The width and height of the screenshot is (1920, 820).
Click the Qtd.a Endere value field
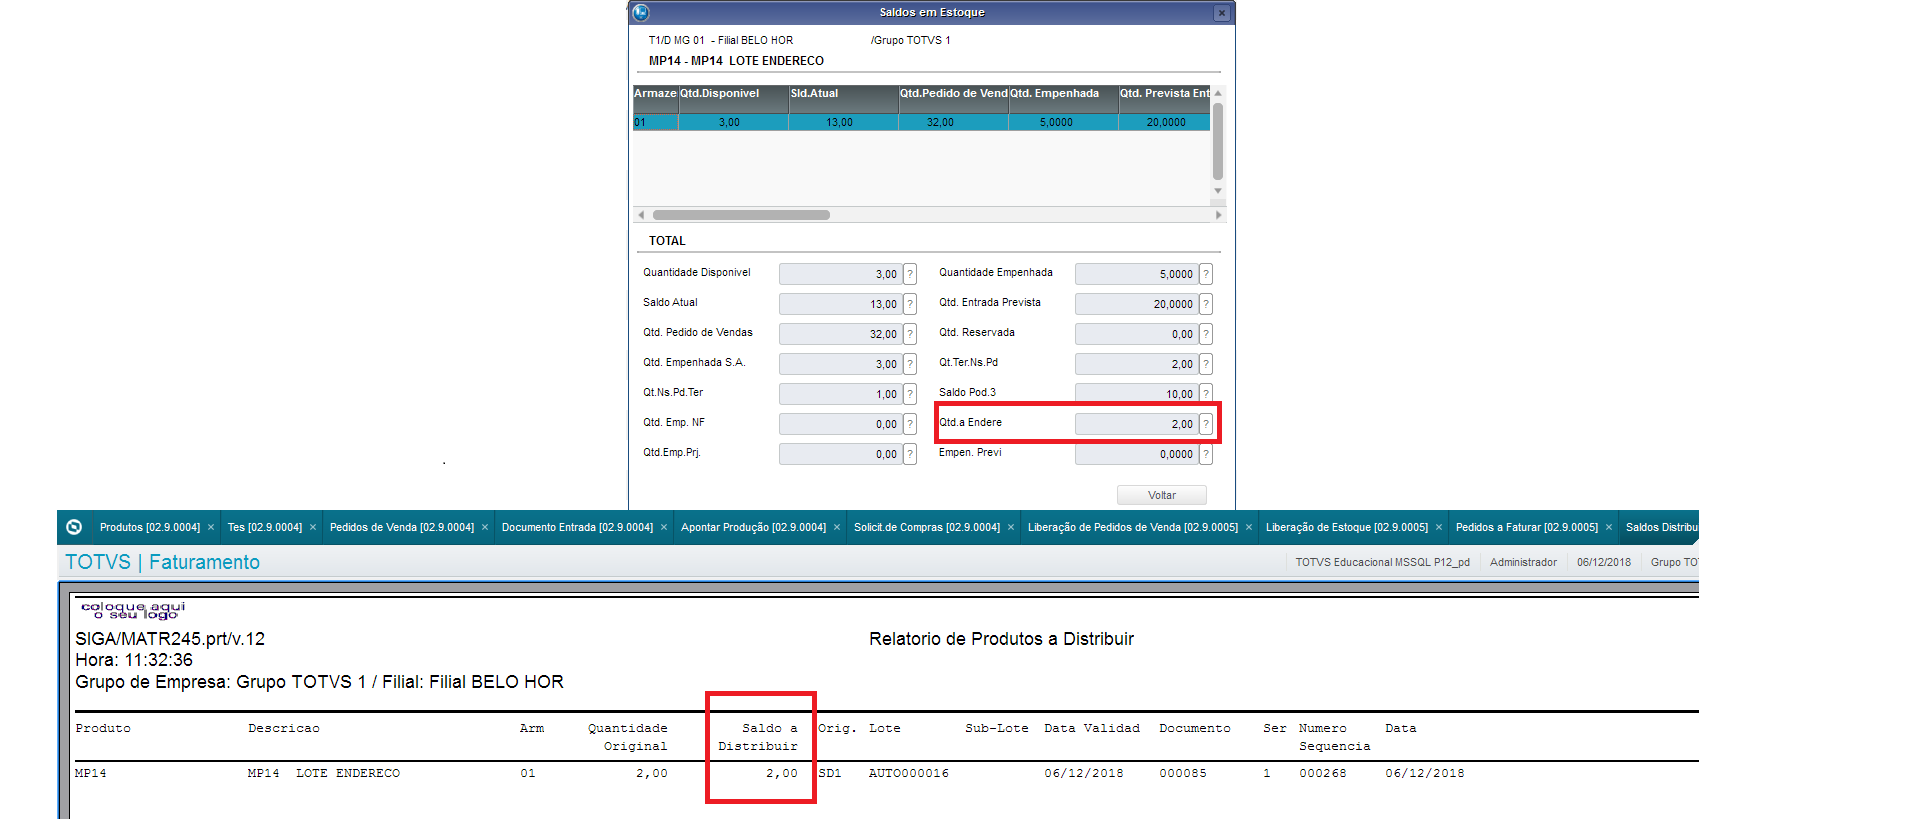click(1136, 424)
